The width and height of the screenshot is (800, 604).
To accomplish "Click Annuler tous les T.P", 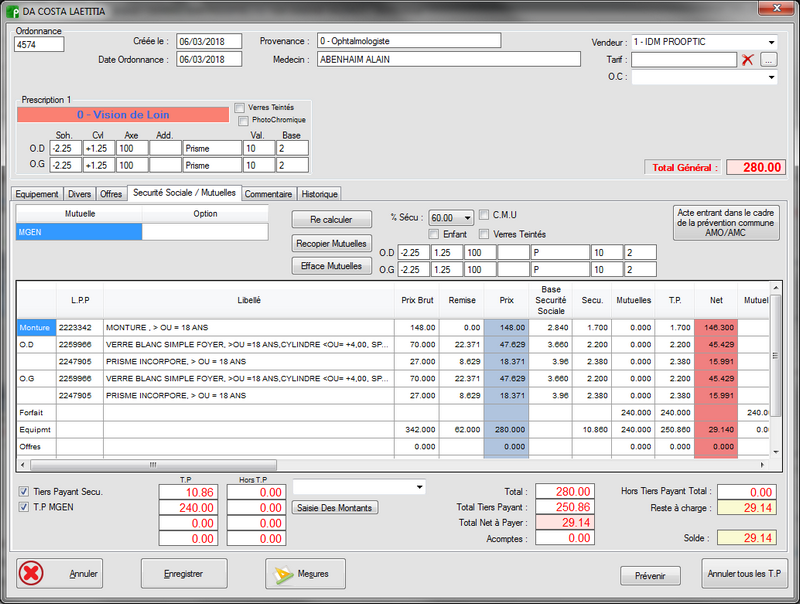I will click(744, 573).
